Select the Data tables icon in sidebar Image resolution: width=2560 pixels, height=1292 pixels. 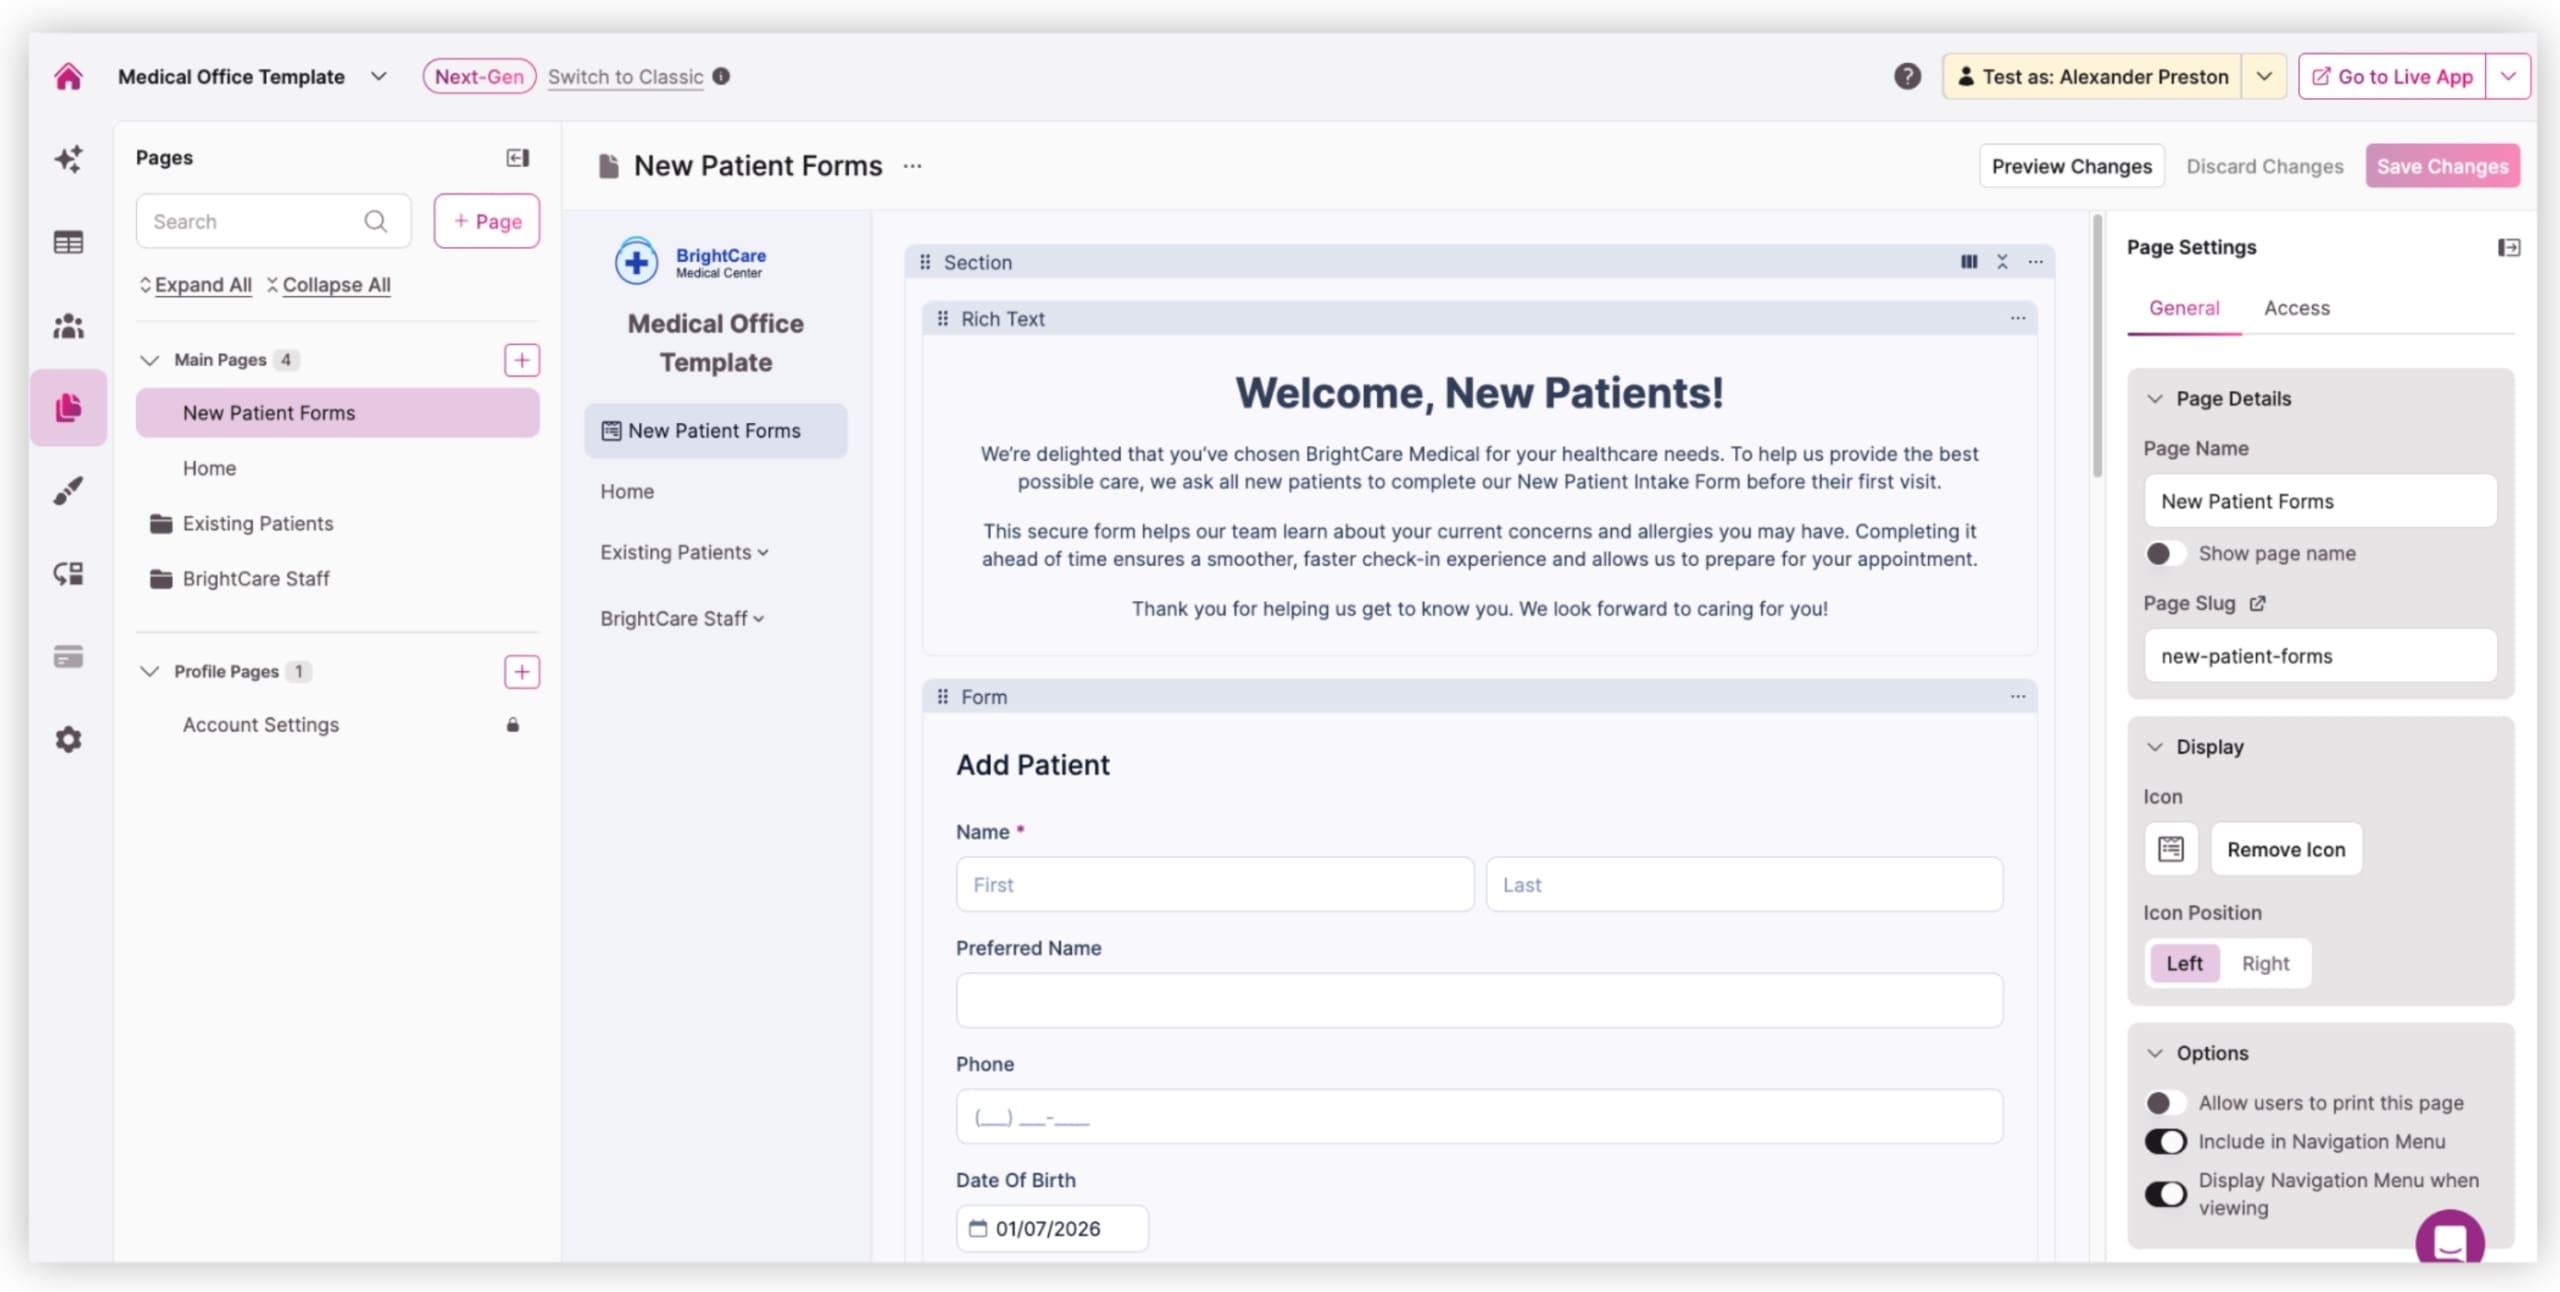[68, 241]
